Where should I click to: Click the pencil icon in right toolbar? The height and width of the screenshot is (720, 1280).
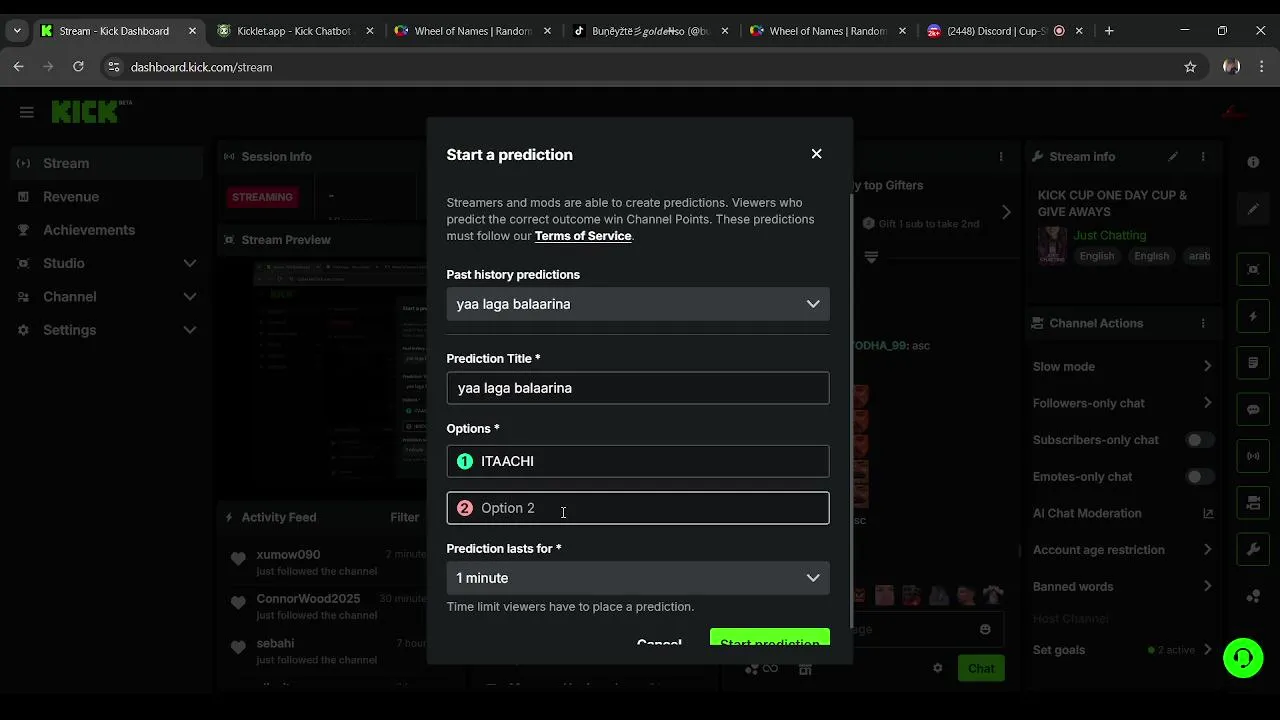coord(1253,210)
